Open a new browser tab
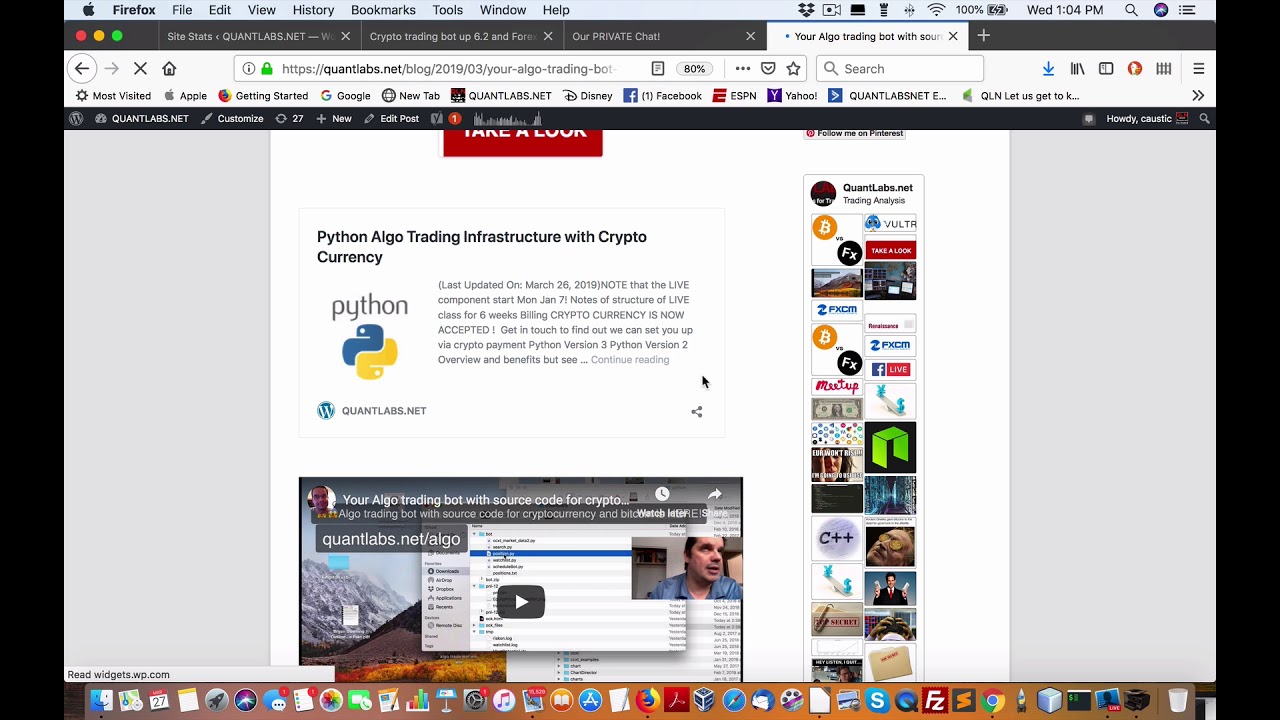Screen dimensions: 1280x720 click(x=983, y=36)
